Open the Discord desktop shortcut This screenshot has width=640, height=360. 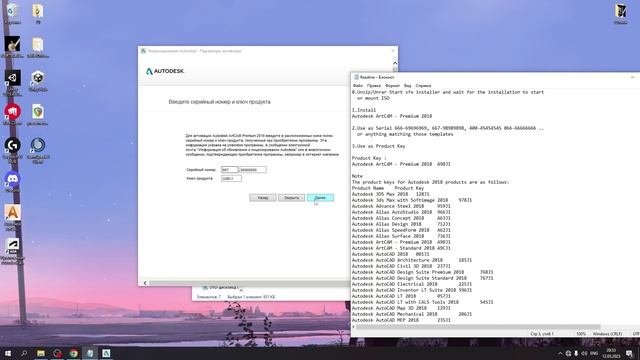[x=12, y=180]
